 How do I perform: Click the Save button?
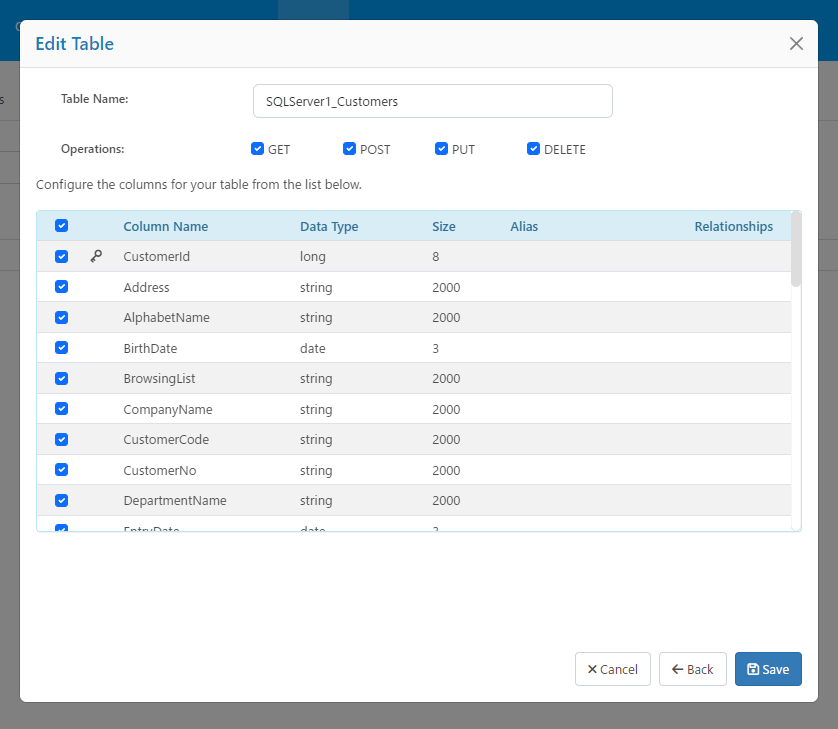click(x=768, y=669)
